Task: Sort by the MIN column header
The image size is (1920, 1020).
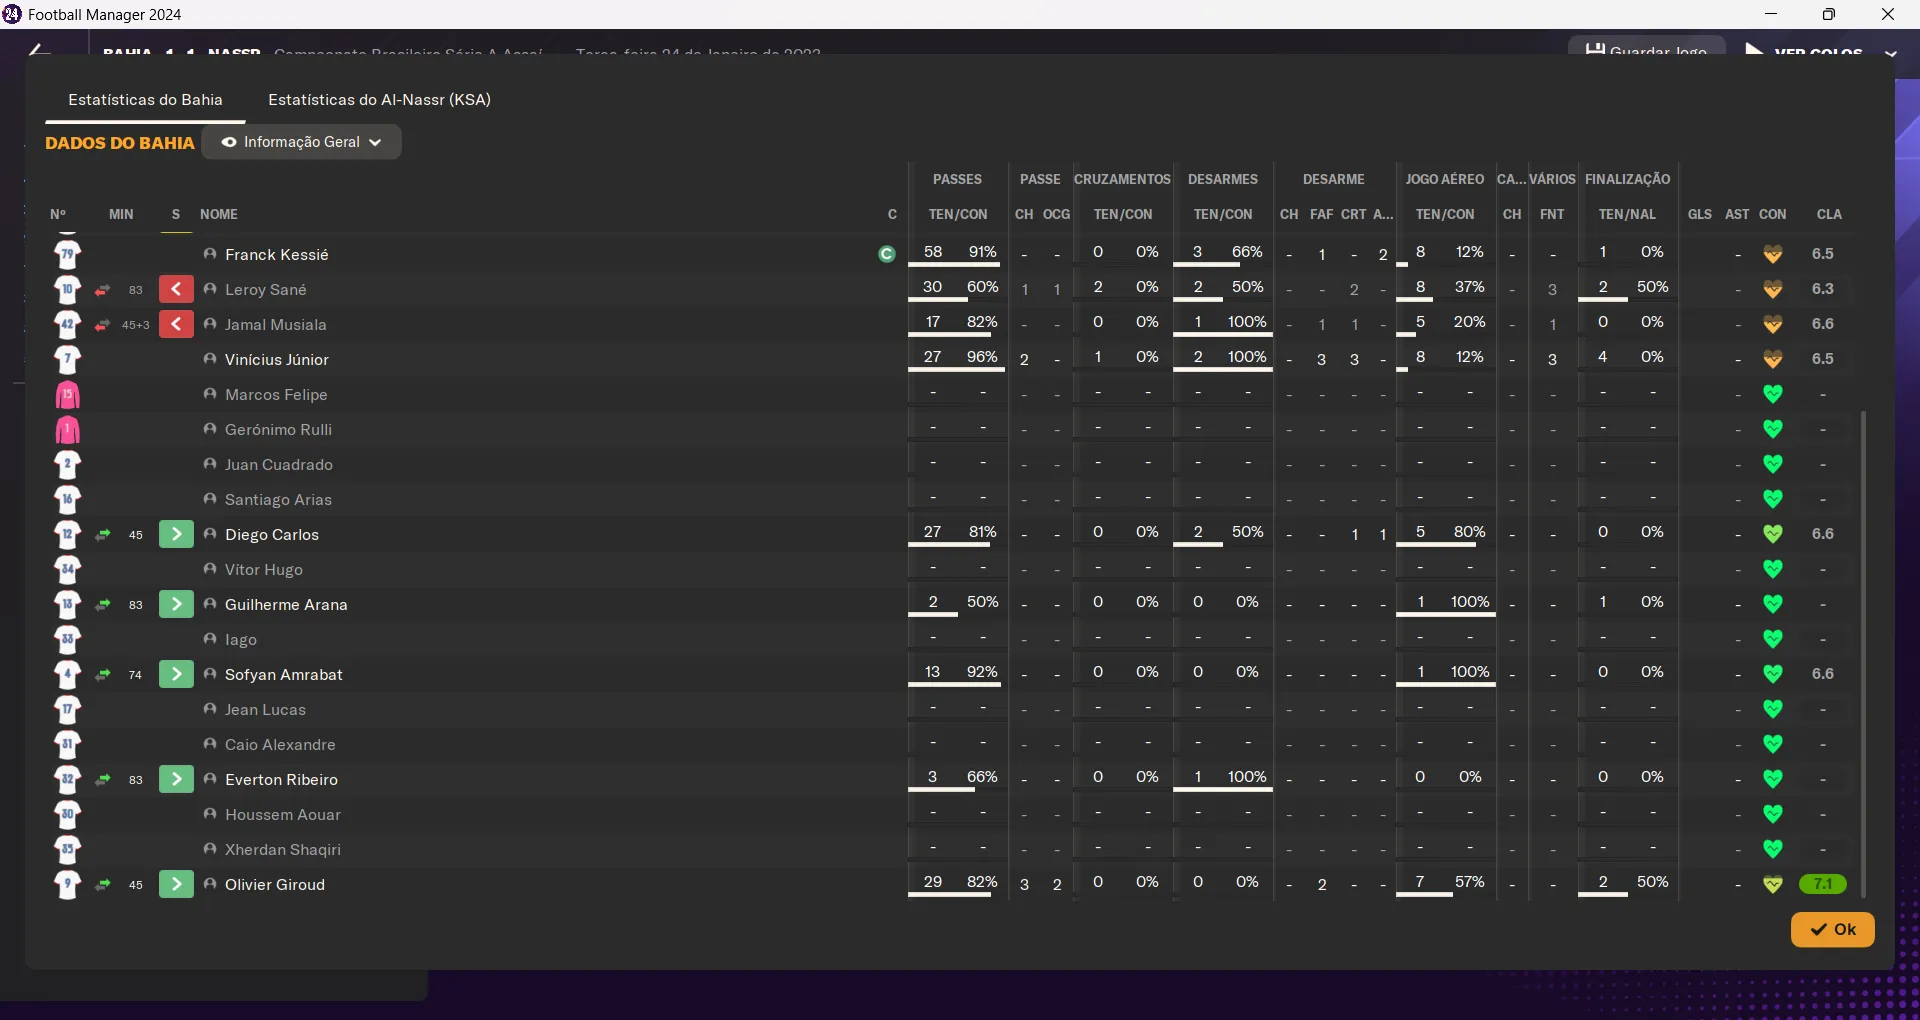Action: coord(121,214)
